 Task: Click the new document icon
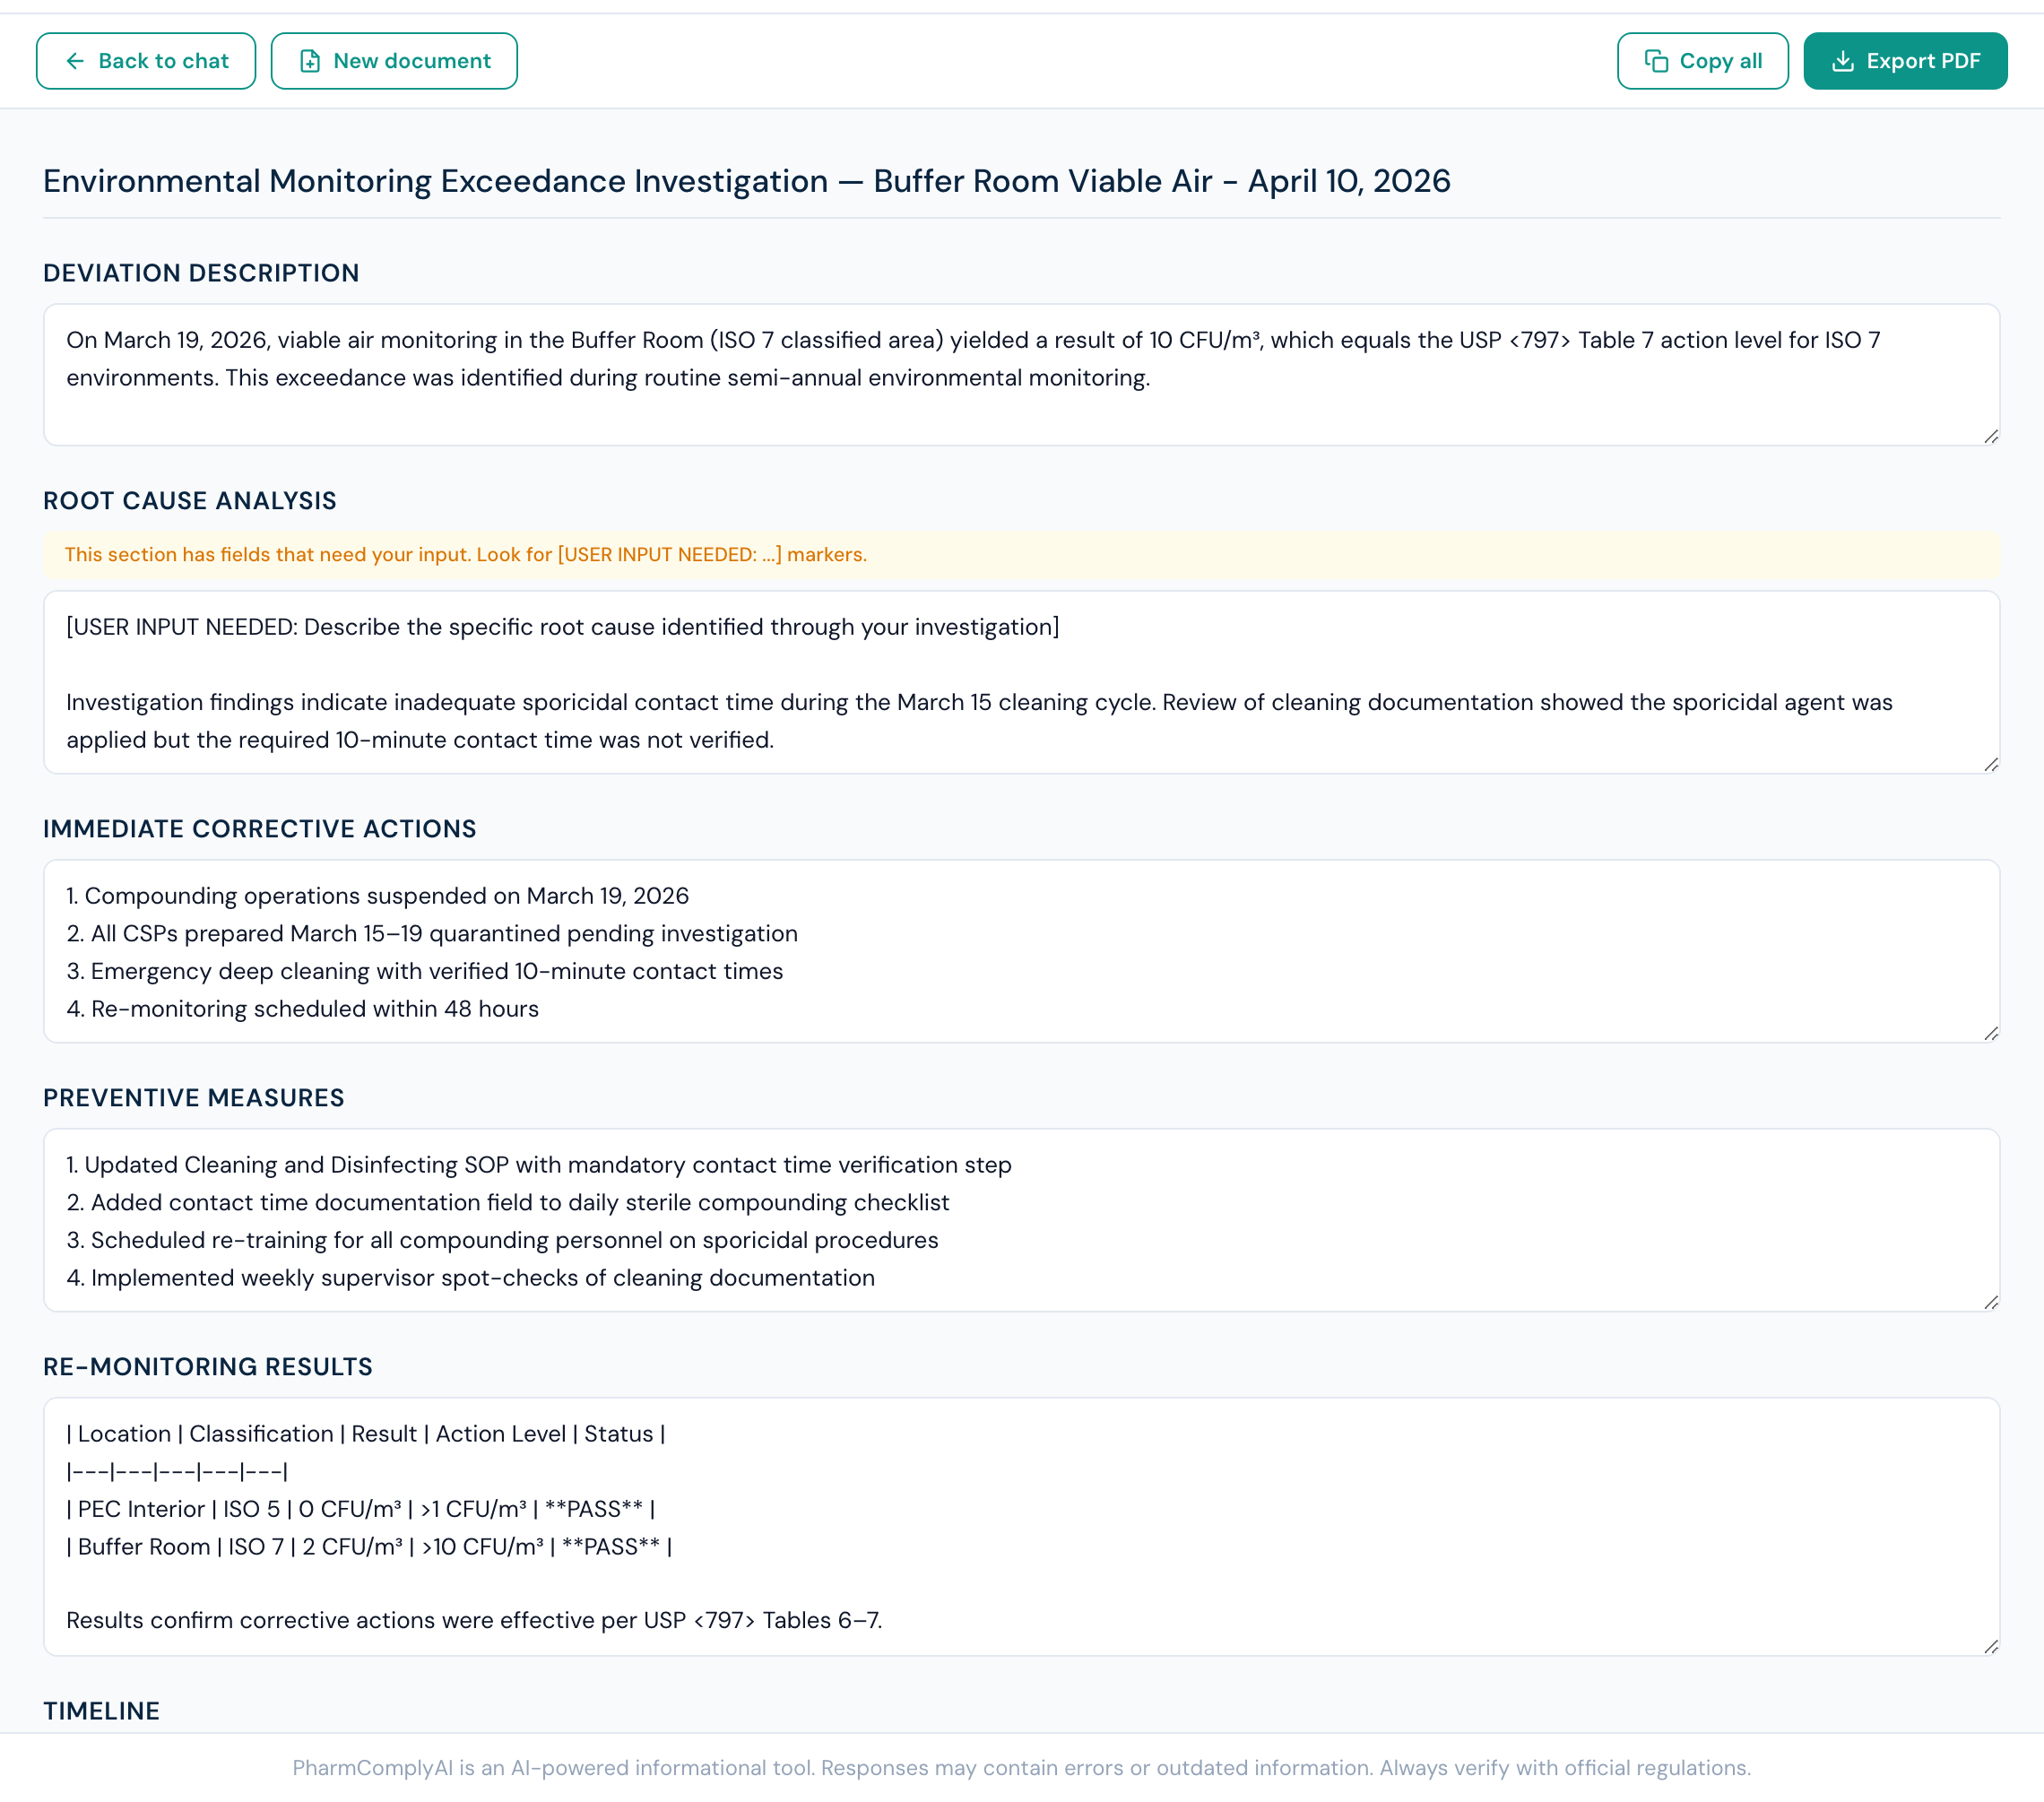[311, 61]
